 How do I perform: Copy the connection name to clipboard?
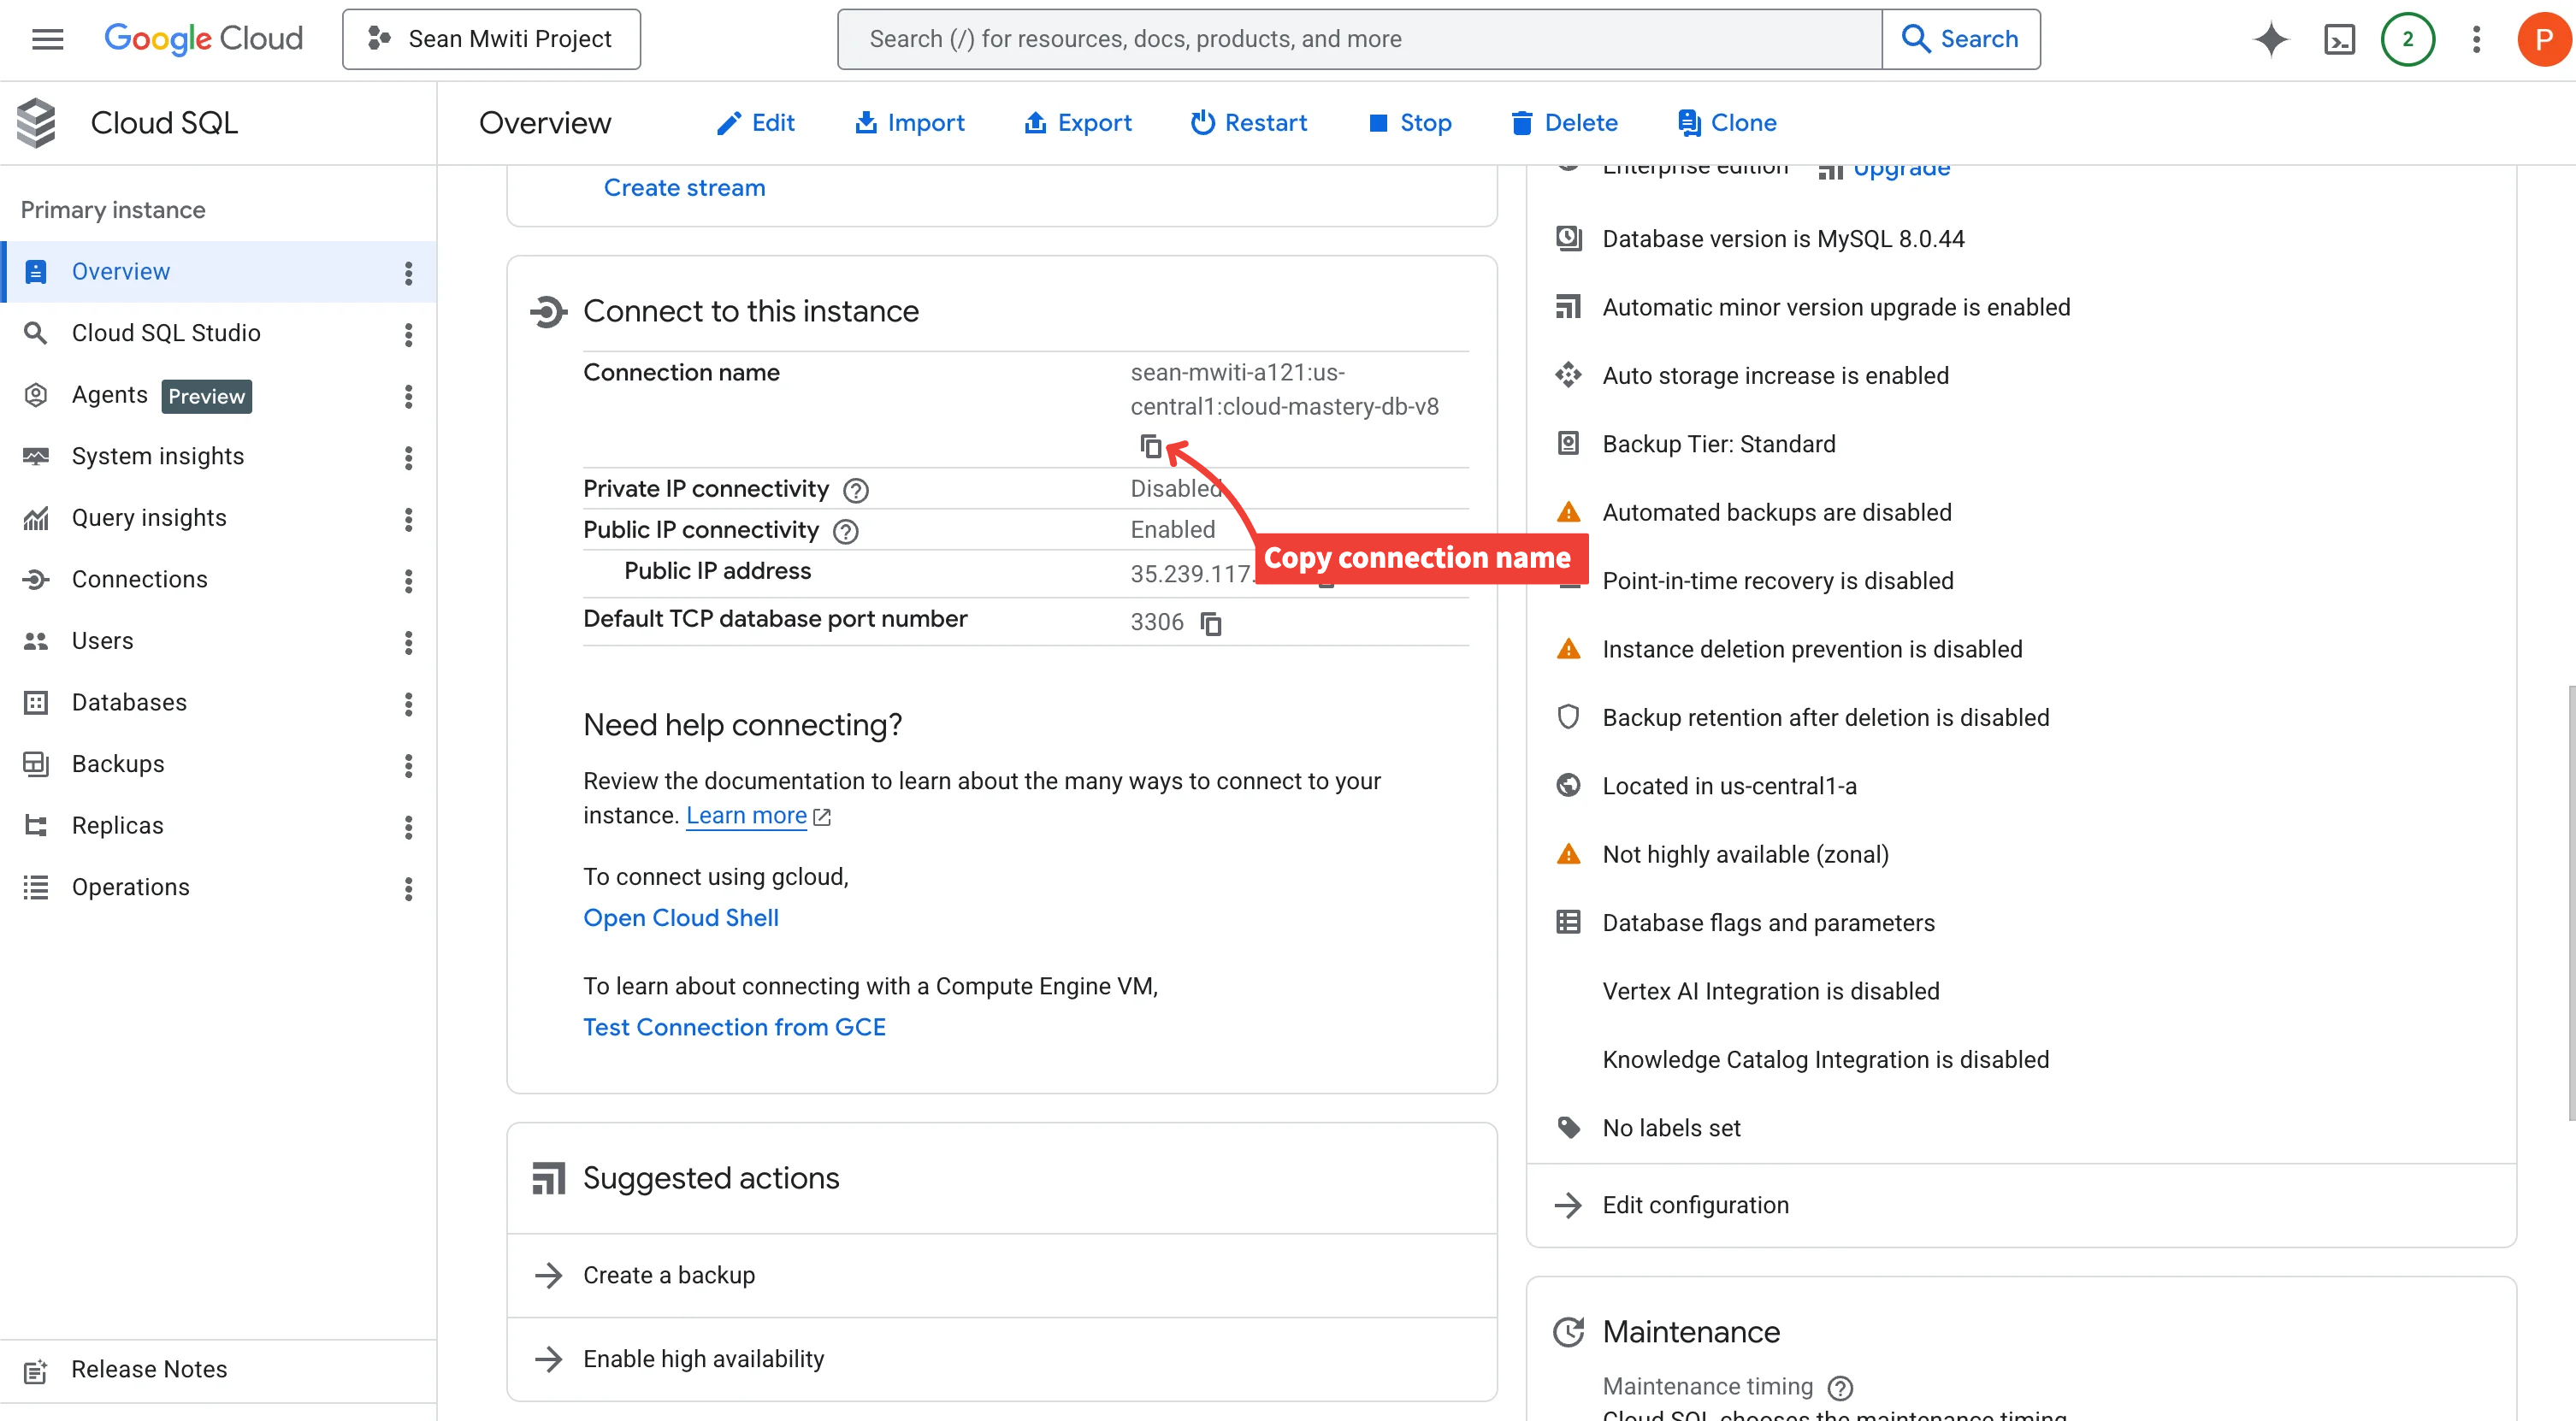point(1151,446)
